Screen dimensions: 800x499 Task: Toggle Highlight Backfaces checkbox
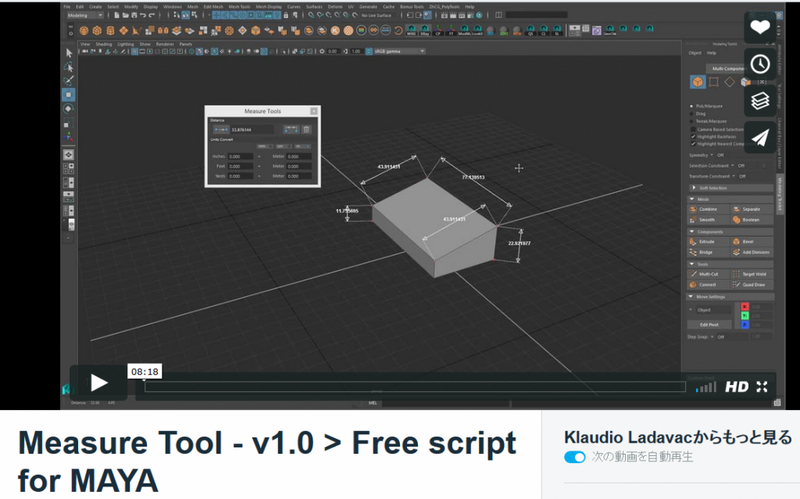pyautogui.click(x=693, y=137)
